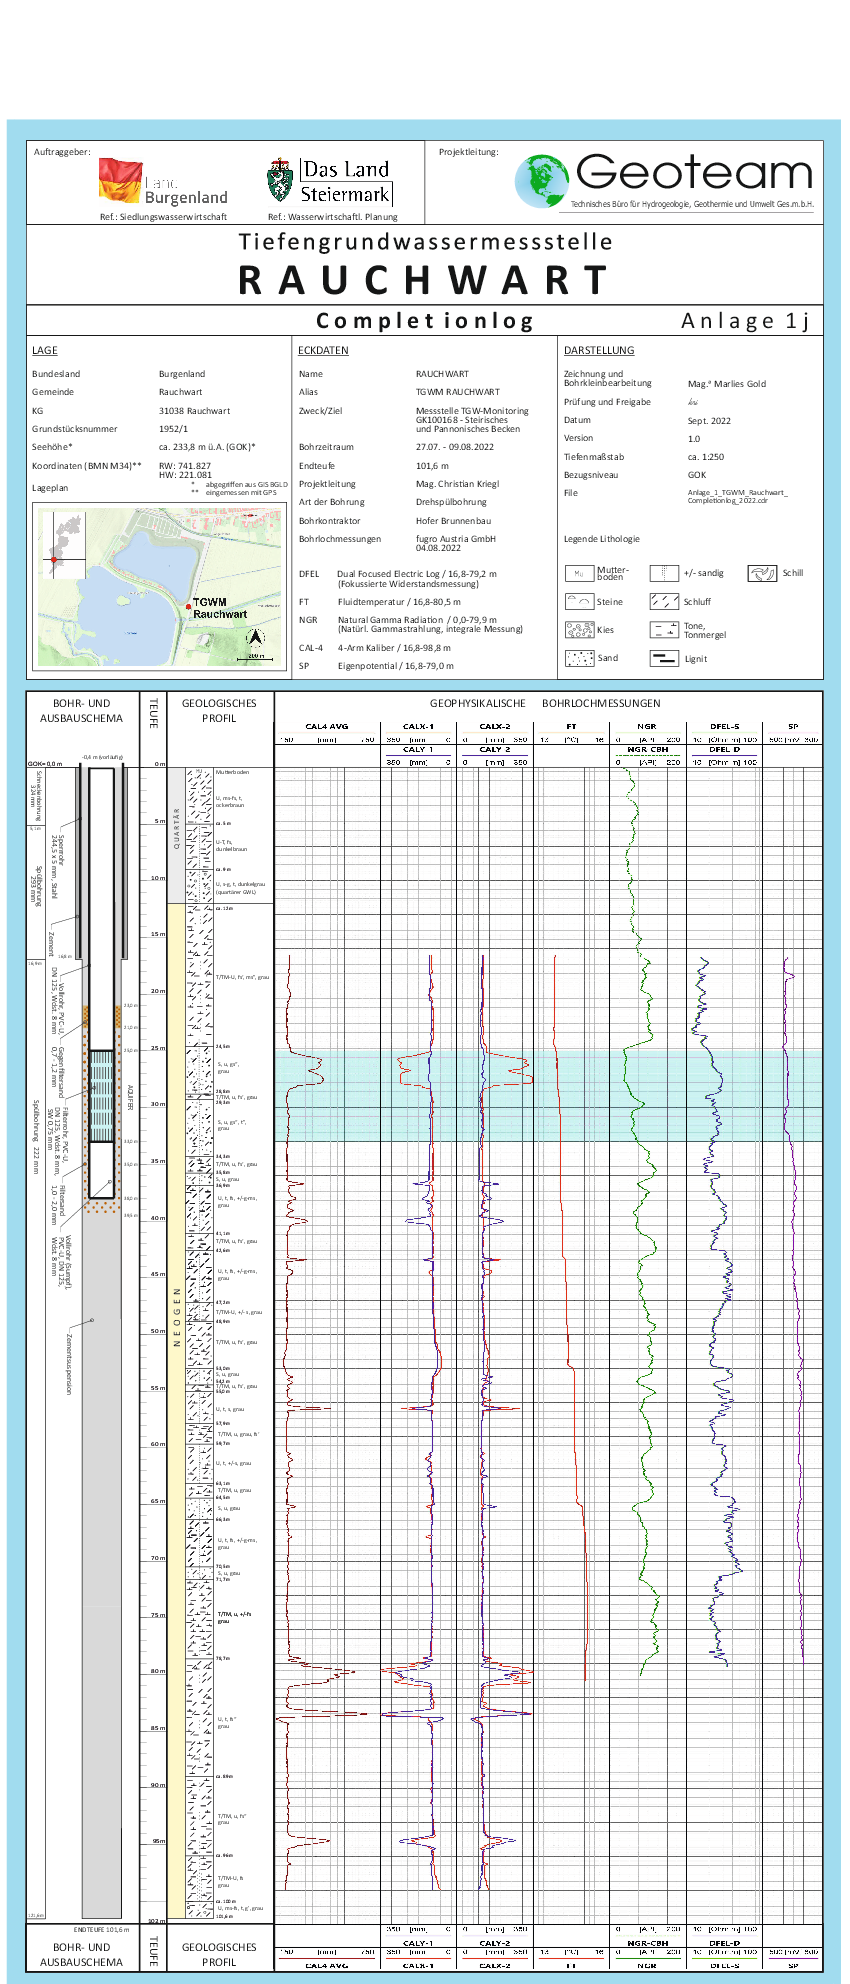The width and height of the screenshot is (850, 1984).
Task: Click the vertical 'QUARTÄR' label
Action: click(177, 828)
